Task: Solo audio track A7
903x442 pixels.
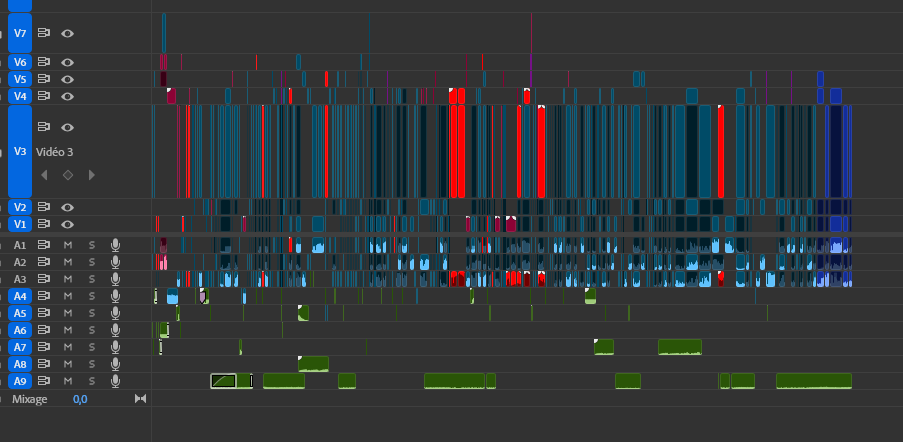Action: pyautogui.click(x=92, y=347)
